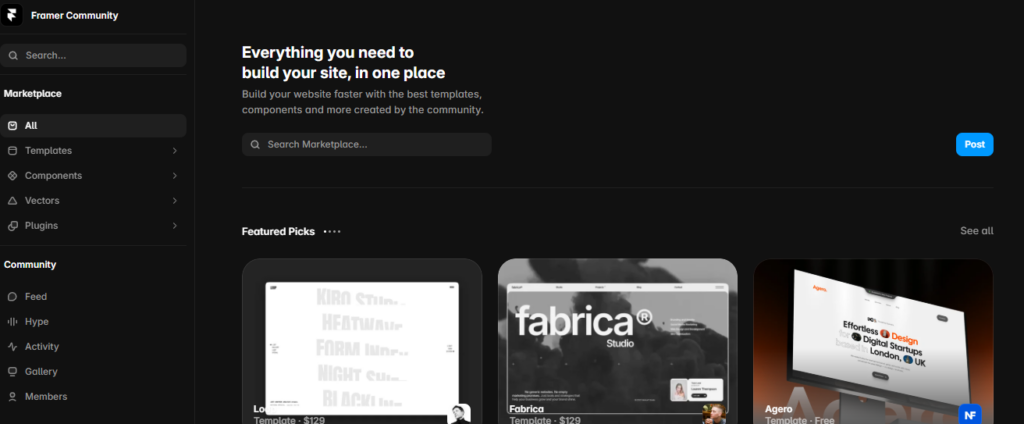Click the Framer logo icon
This screenshot has height=424, width=1024.
(x=12, y=15)
